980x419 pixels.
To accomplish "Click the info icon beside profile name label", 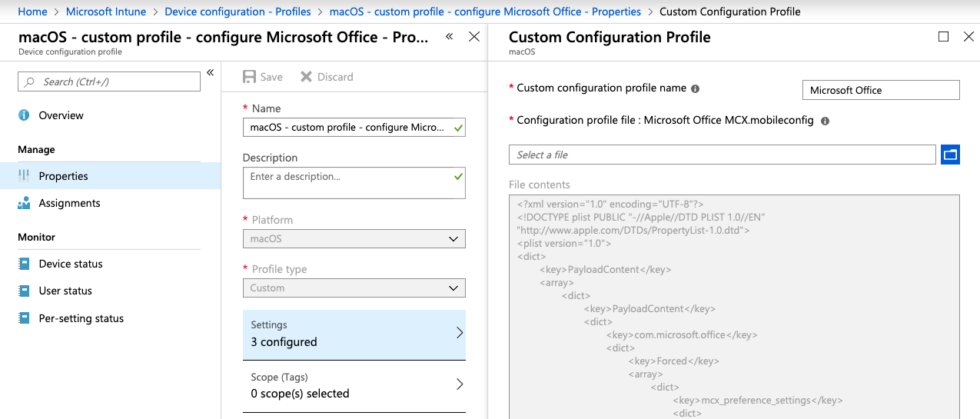I will click(695, 89).
